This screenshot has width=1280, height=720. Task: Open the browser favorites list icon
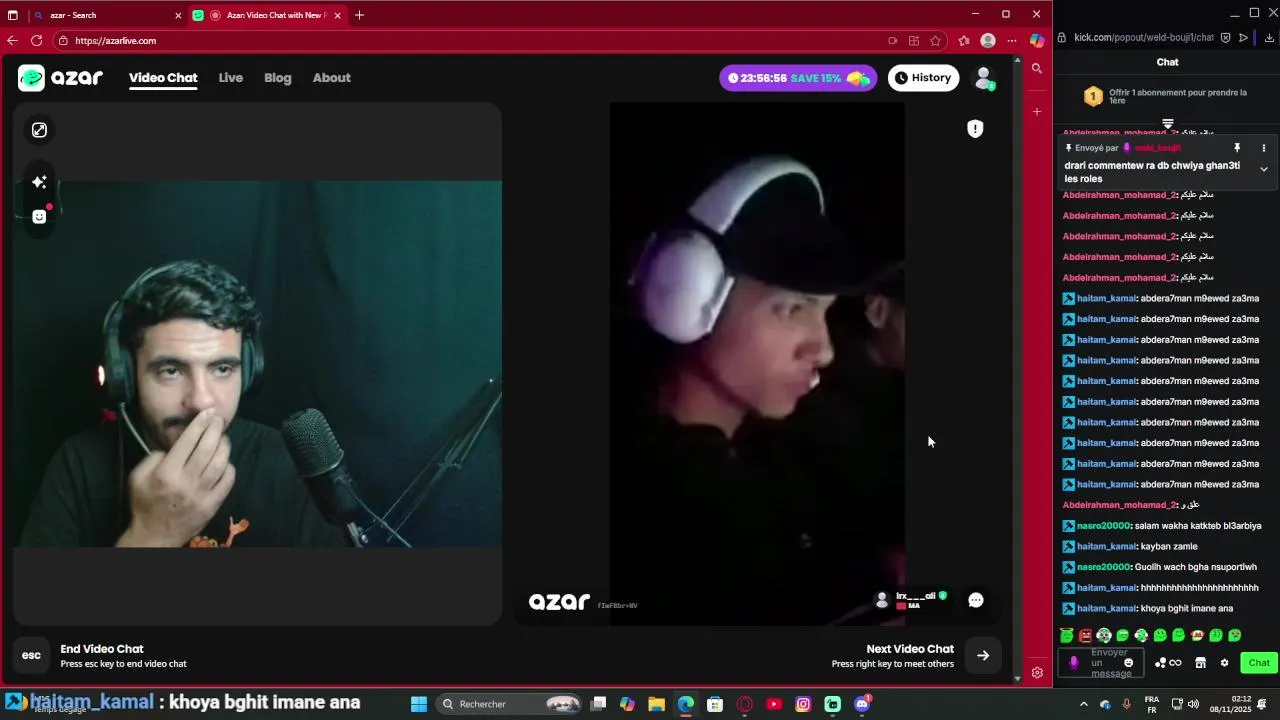(x=964, y=41)
